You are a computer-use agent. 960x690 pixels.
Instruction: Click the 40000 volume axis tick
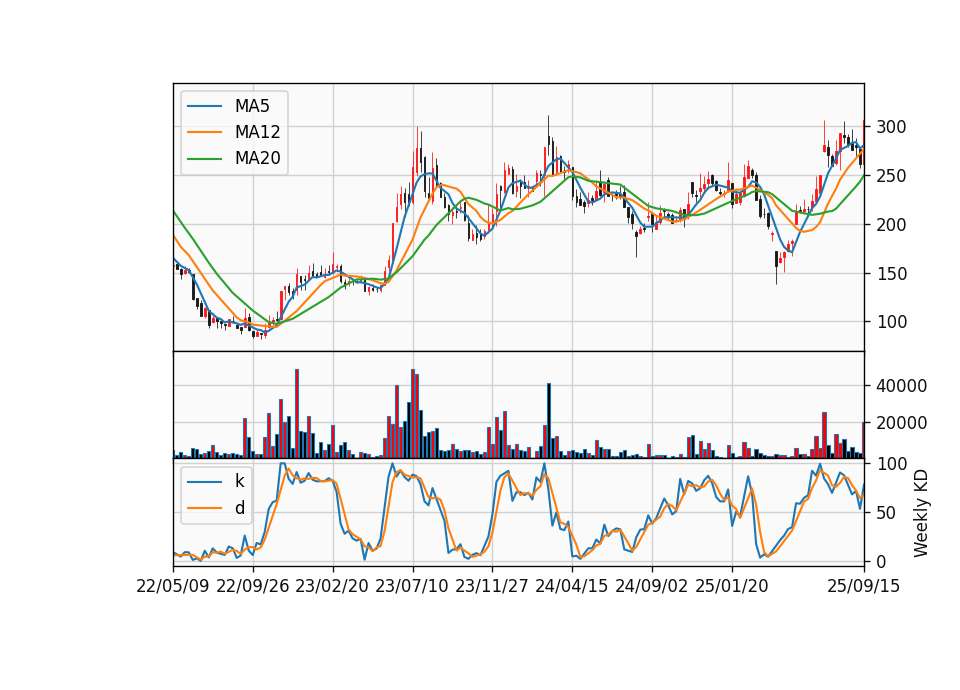coord(901,386)
